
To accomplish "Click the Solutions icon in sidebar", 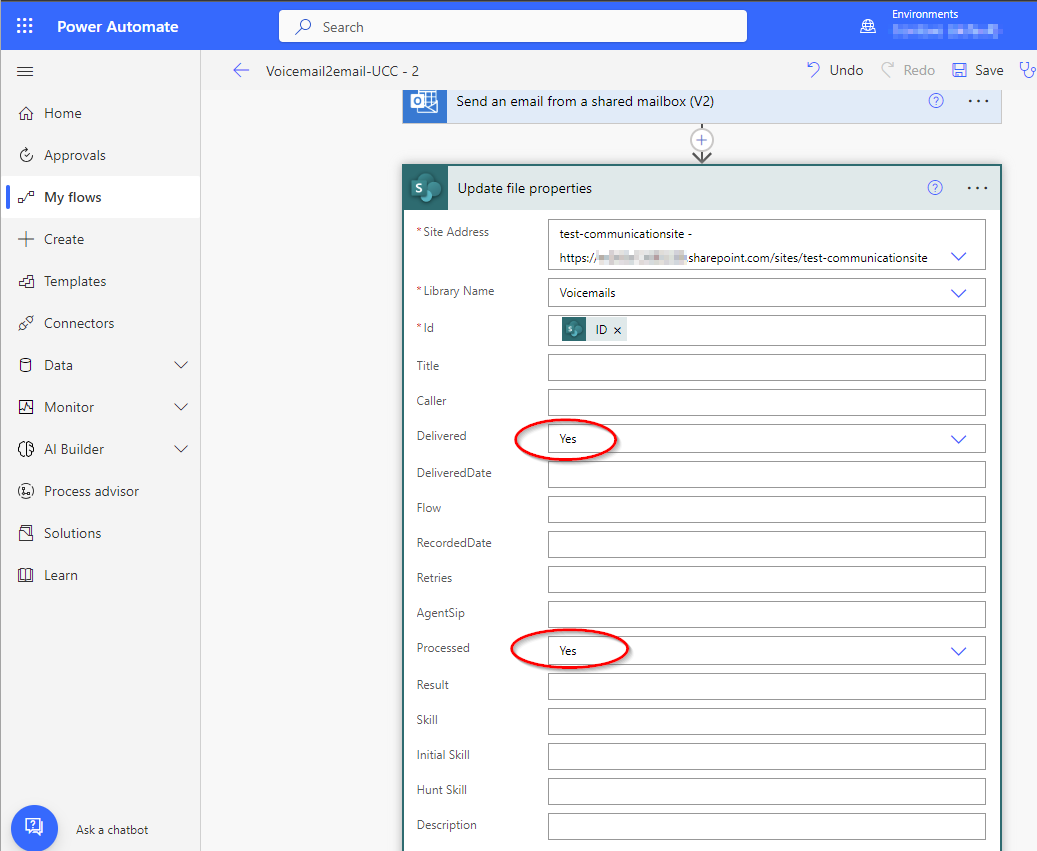I will (26, 533).
